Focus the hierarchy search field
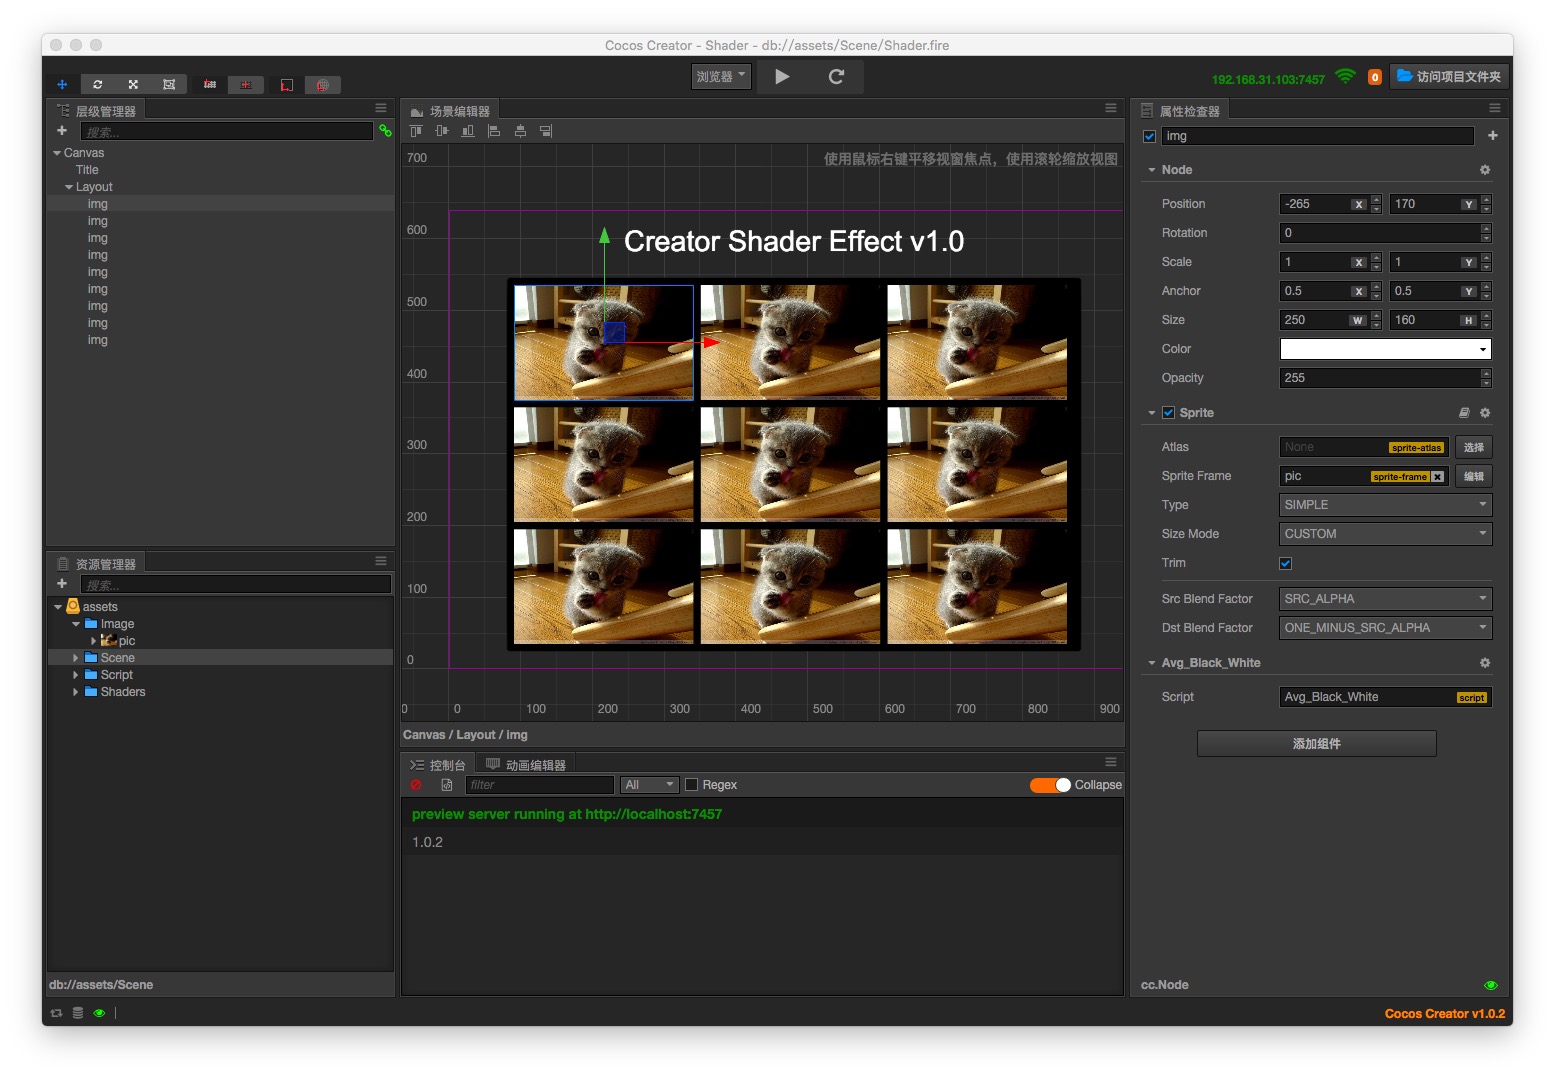The height and width of the screenshot is (1076, 1555). [x=227, y=131]
